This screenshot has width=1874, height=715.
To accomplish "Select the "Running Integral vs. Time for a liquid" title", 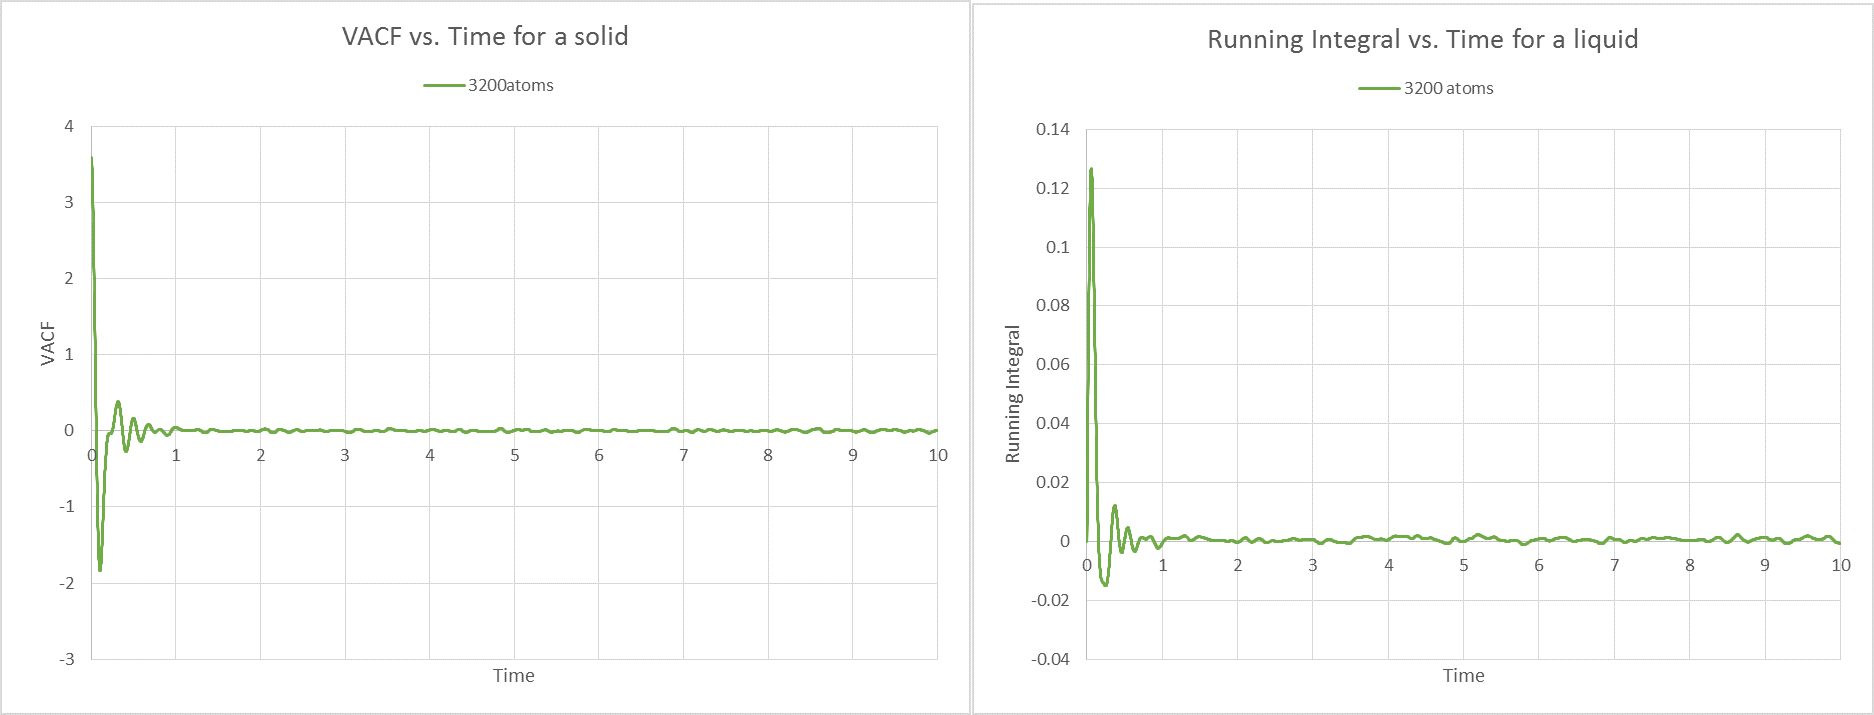I will point(1422,40).
